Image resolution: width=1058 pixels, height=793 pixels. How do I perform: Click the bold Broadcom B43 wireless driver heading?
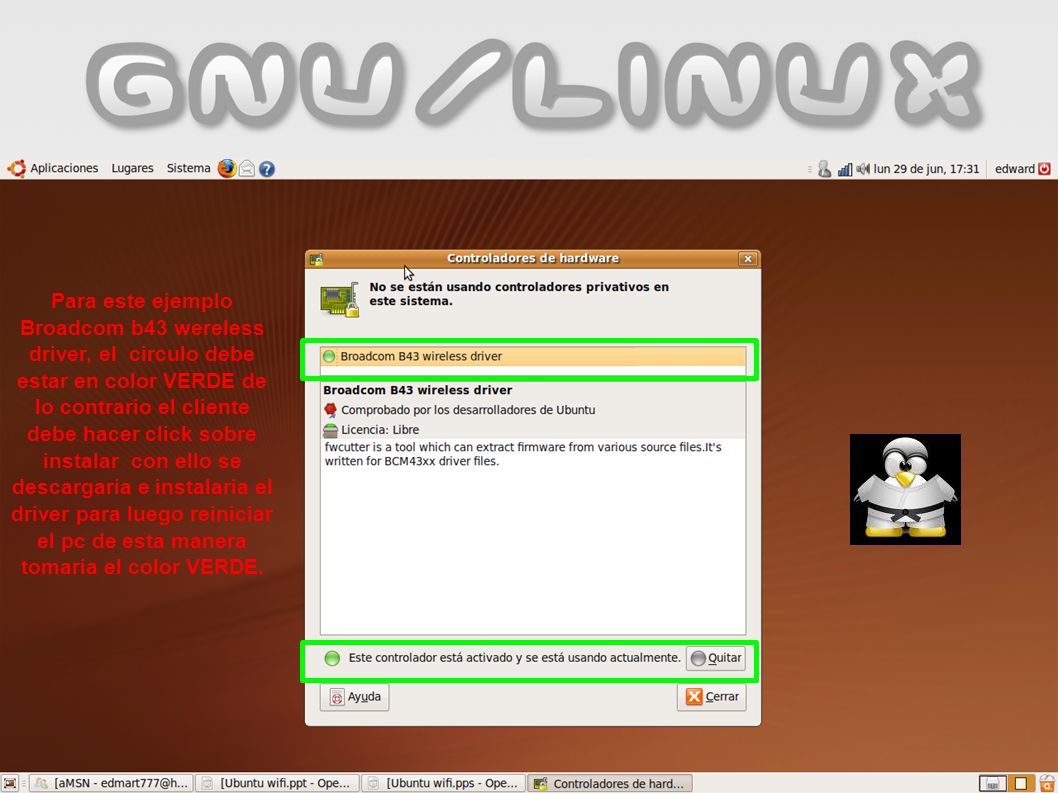click(x=418, y=390)
